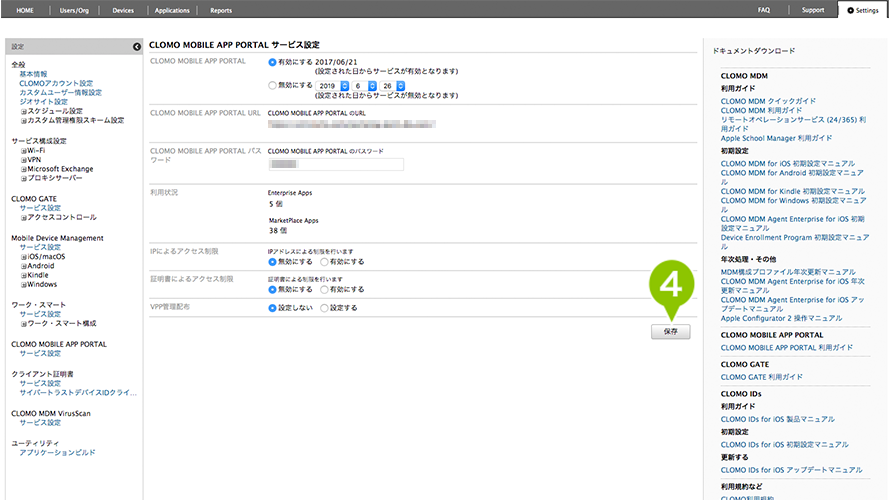Collapse the 設定 sidebar with arrow icon

pyautogui.click(x=137, y=46)
